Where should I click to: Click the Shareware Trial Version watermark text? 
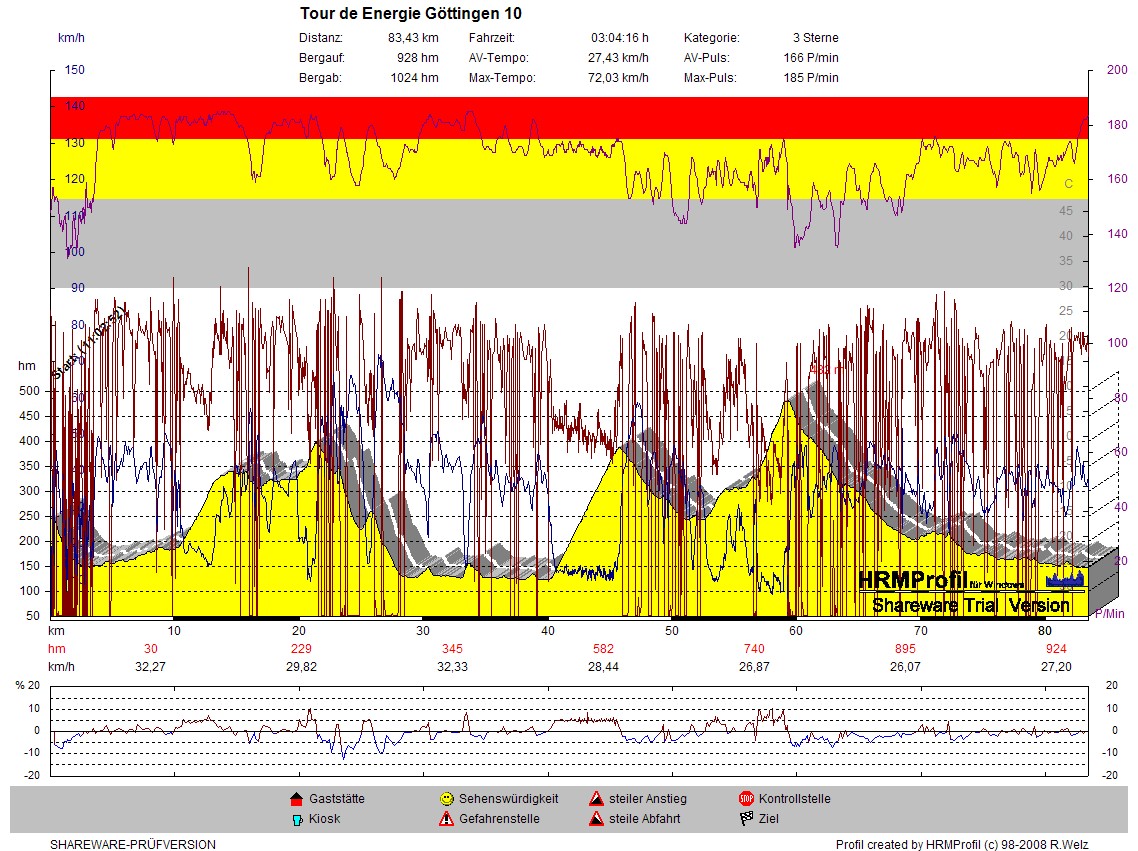(970, 605)
